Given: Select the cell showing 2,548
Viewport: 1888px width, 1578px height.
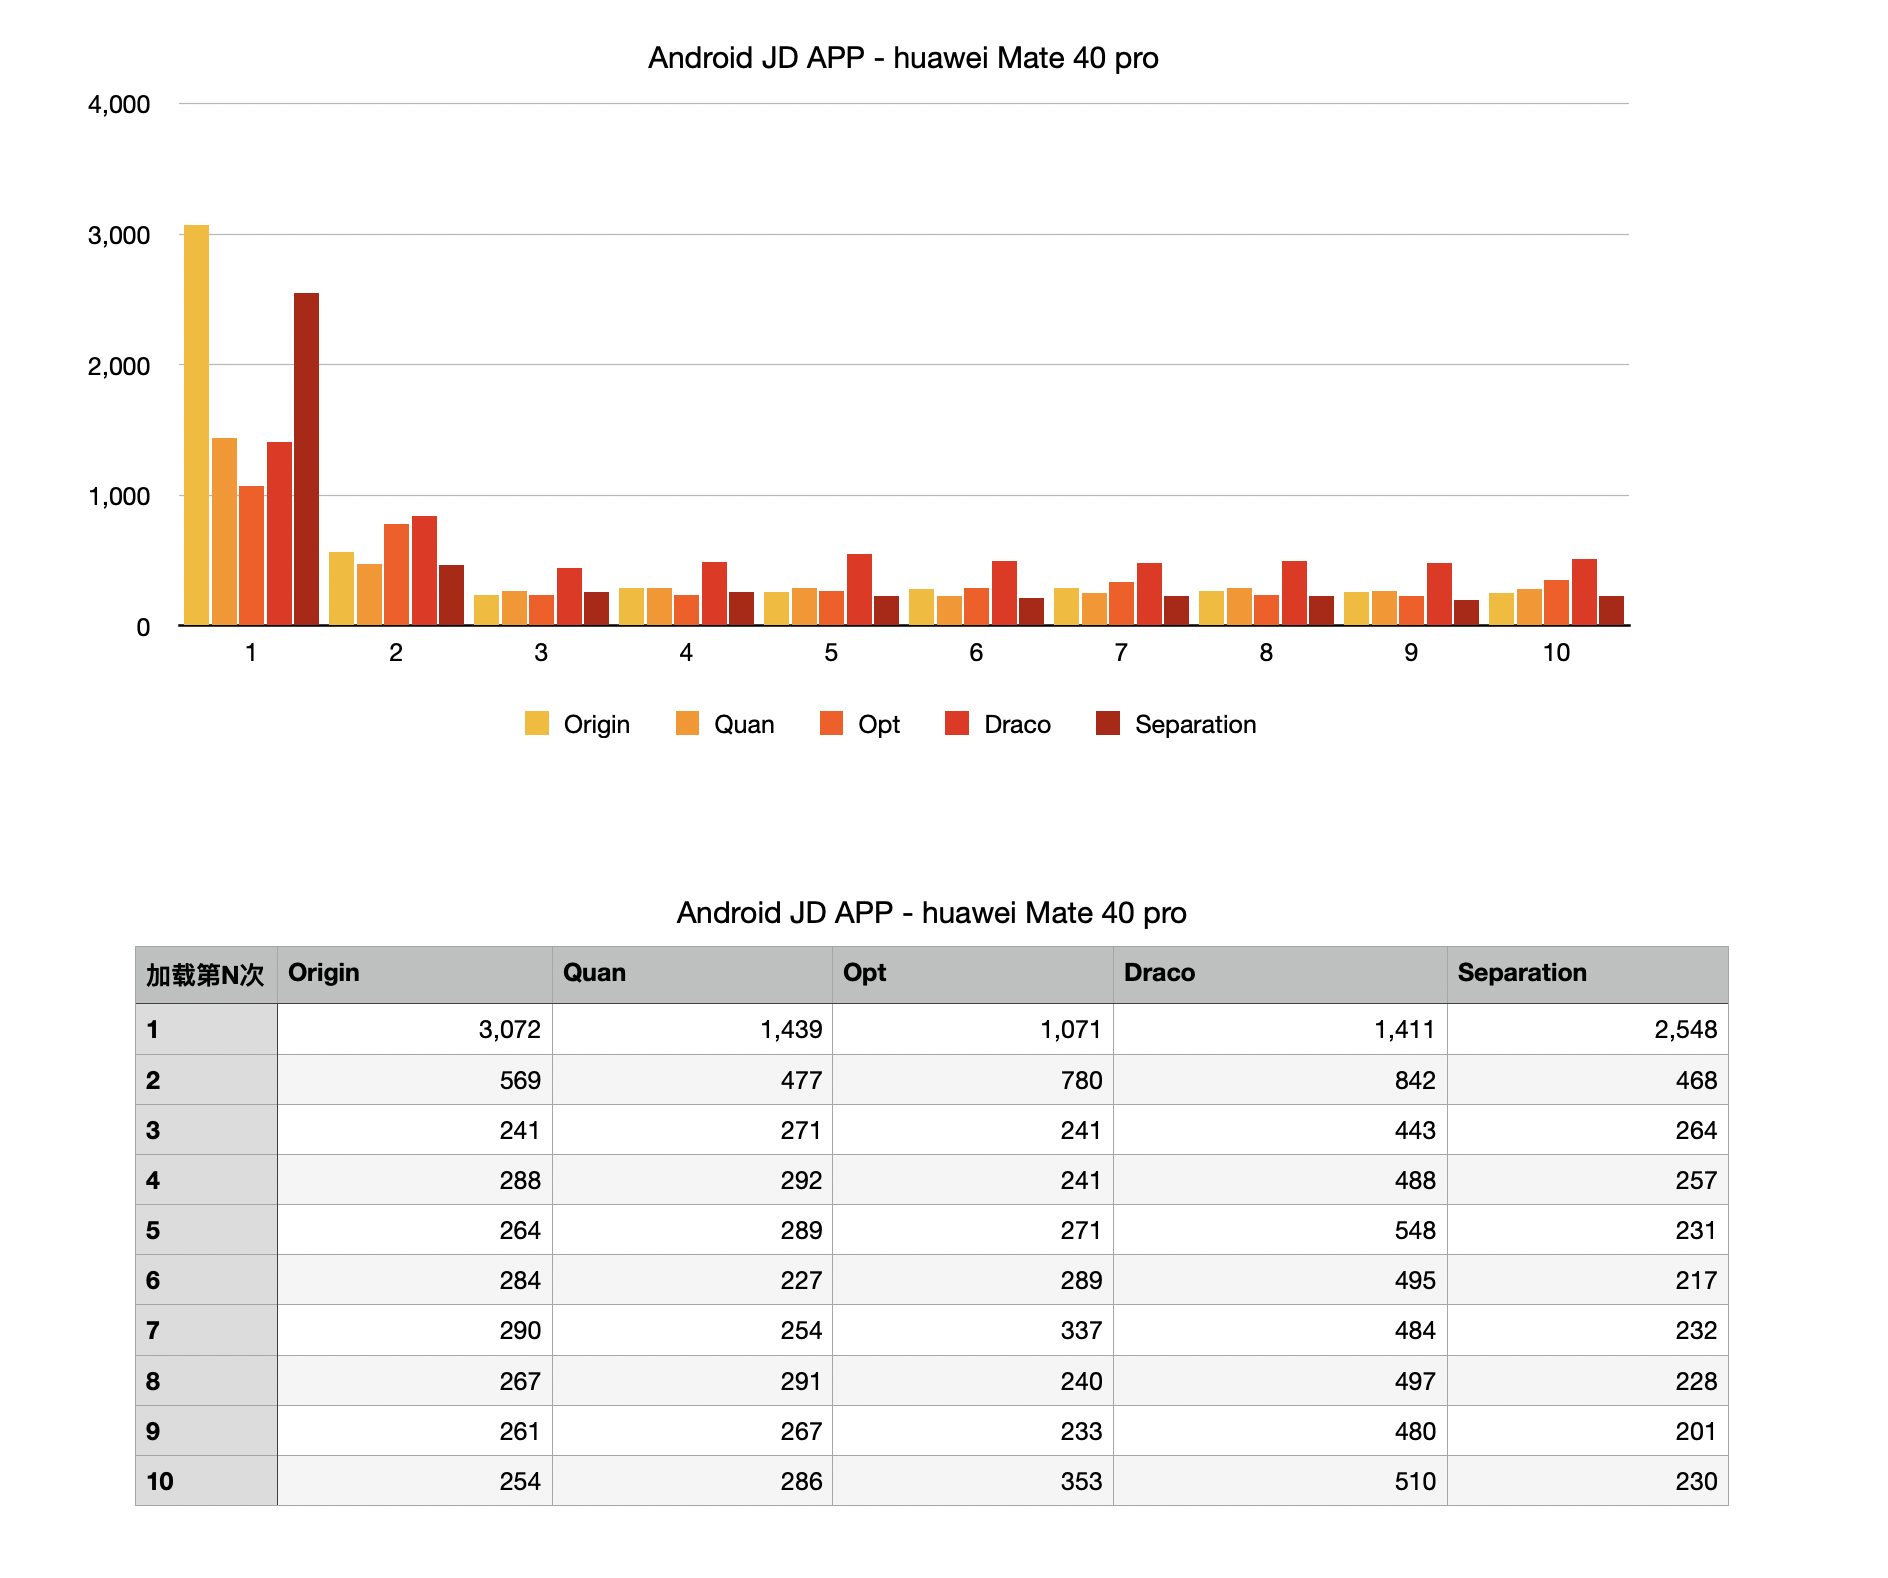Looking at the screenshot, I should pos(1588,1029).
